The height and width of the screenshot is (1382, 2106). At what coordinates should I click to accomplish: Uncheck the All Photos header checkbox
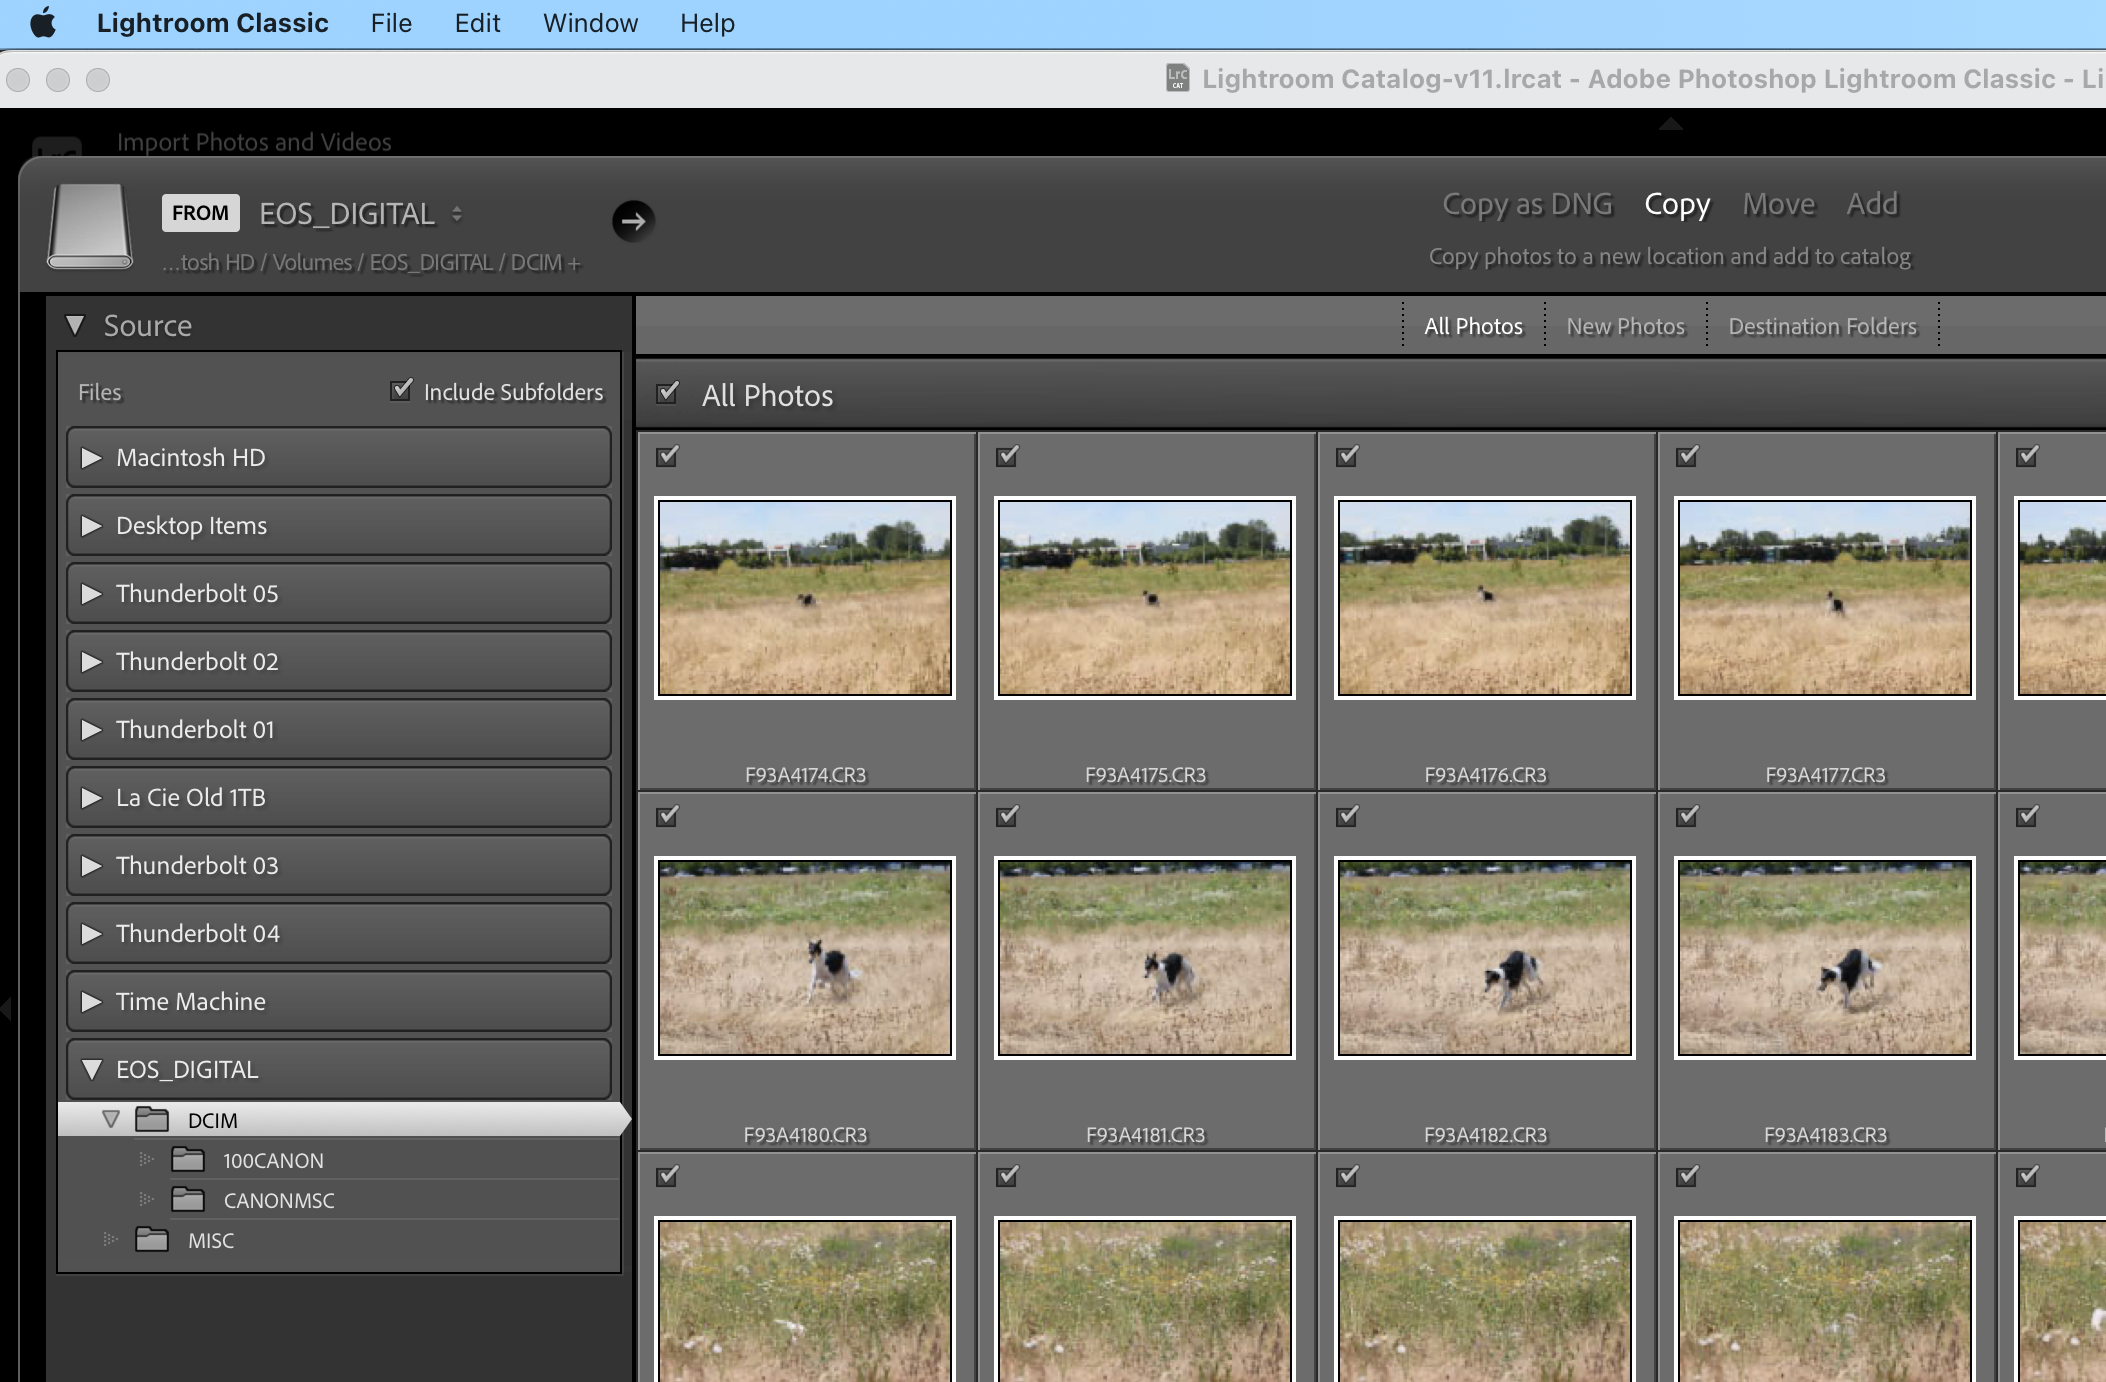coord(668,392)
